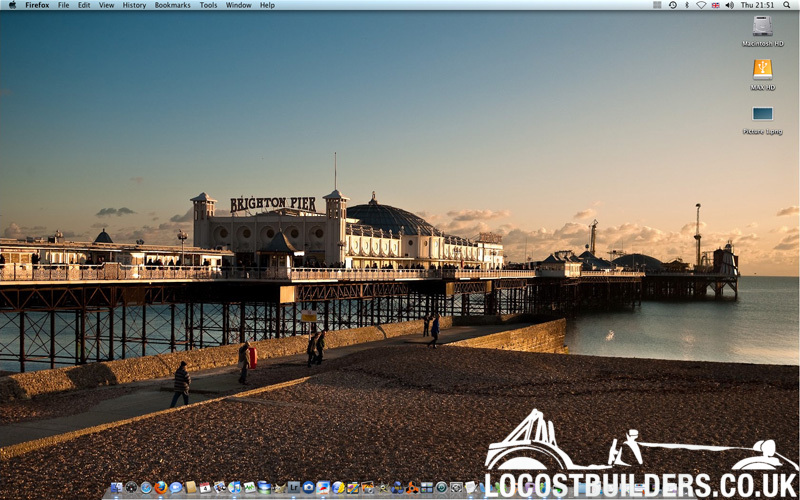
Task: Open Finder from the Dock
Action: pyautogui.click(x=117, y=488)
